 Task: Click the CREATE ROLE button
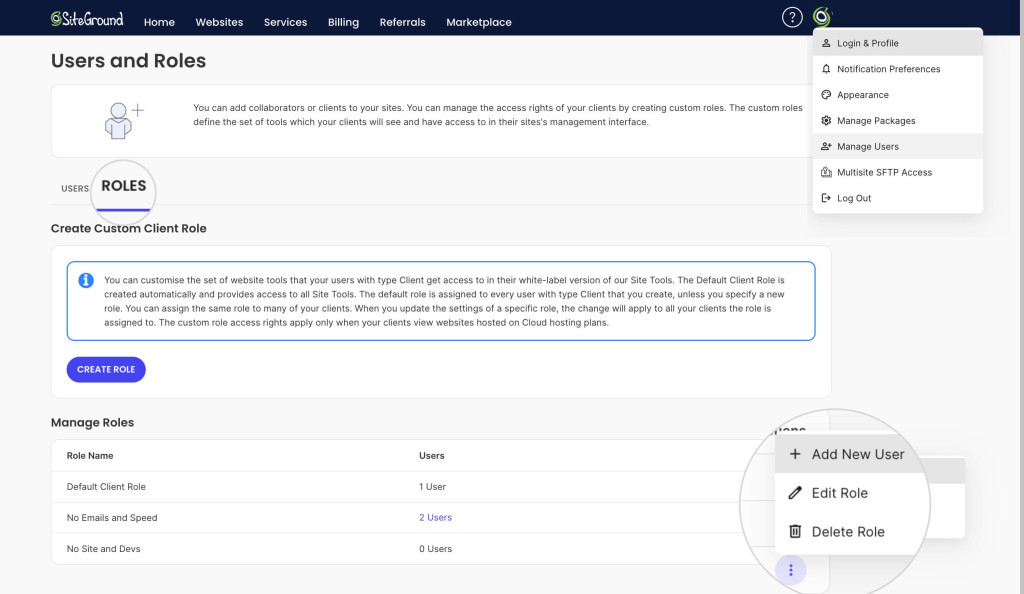(x=106, y=369)
